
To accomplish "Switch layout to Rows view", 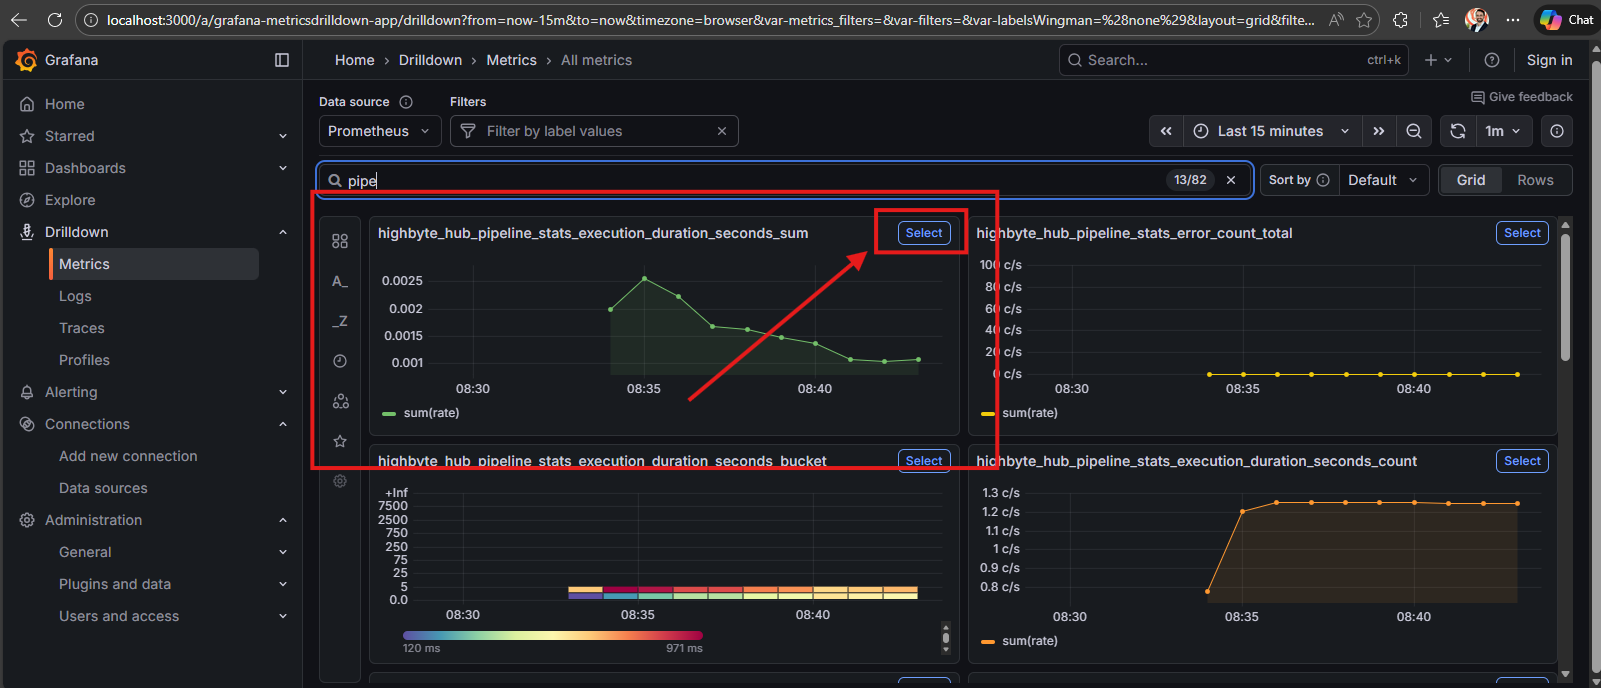I will (1535, 180).
